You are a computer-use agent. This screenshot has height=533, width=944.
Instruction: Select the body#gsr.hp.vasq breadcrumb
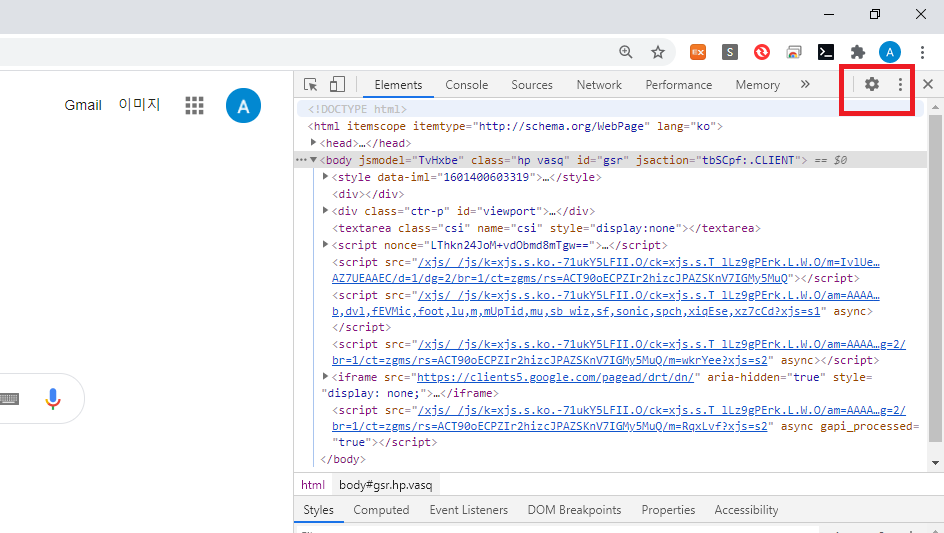click(x=385, y=485)
